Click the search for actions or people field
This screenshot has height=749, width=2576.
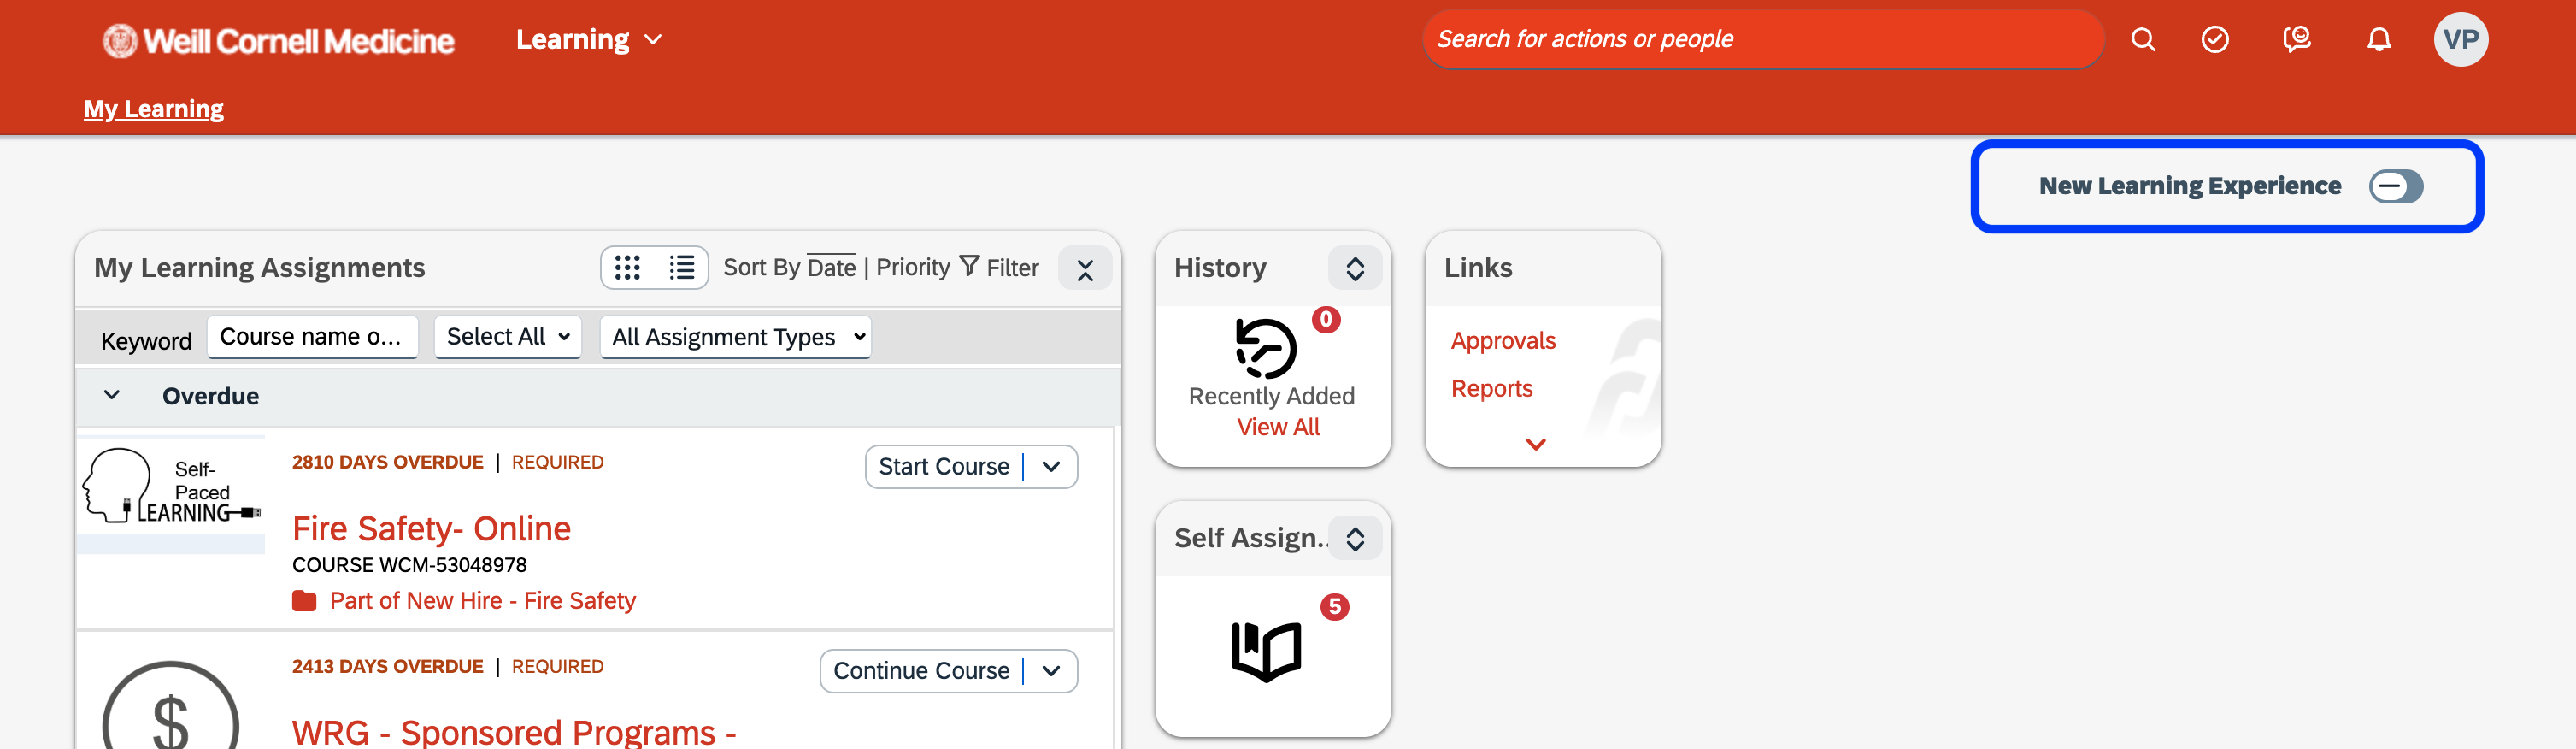click(x=1763, y=40)
